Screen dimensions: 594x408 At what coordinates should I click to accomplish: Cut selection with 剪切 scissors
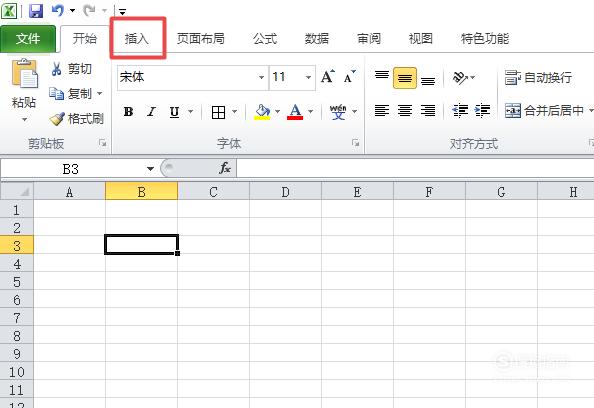click(x=71, y=69)
